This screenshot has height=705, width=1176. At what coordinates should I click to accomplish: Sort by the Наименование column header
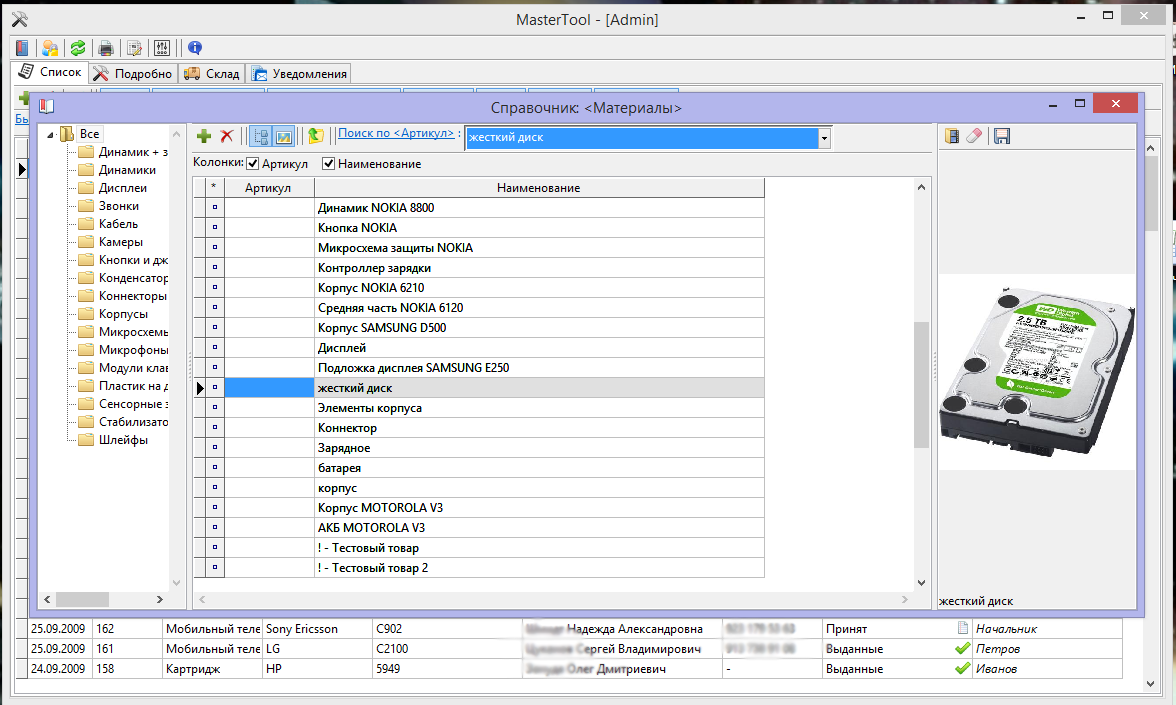[x=538, y=188]
